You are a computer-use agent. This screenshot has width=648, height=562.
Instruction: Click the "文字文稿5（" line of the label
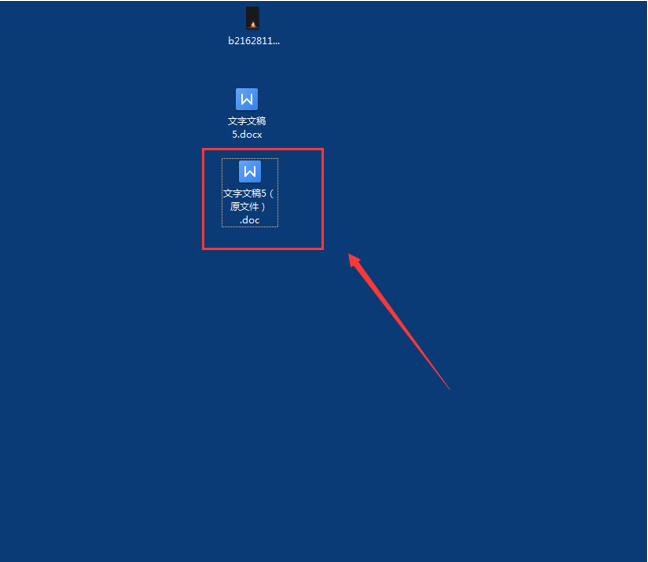(x=249, y=193)
